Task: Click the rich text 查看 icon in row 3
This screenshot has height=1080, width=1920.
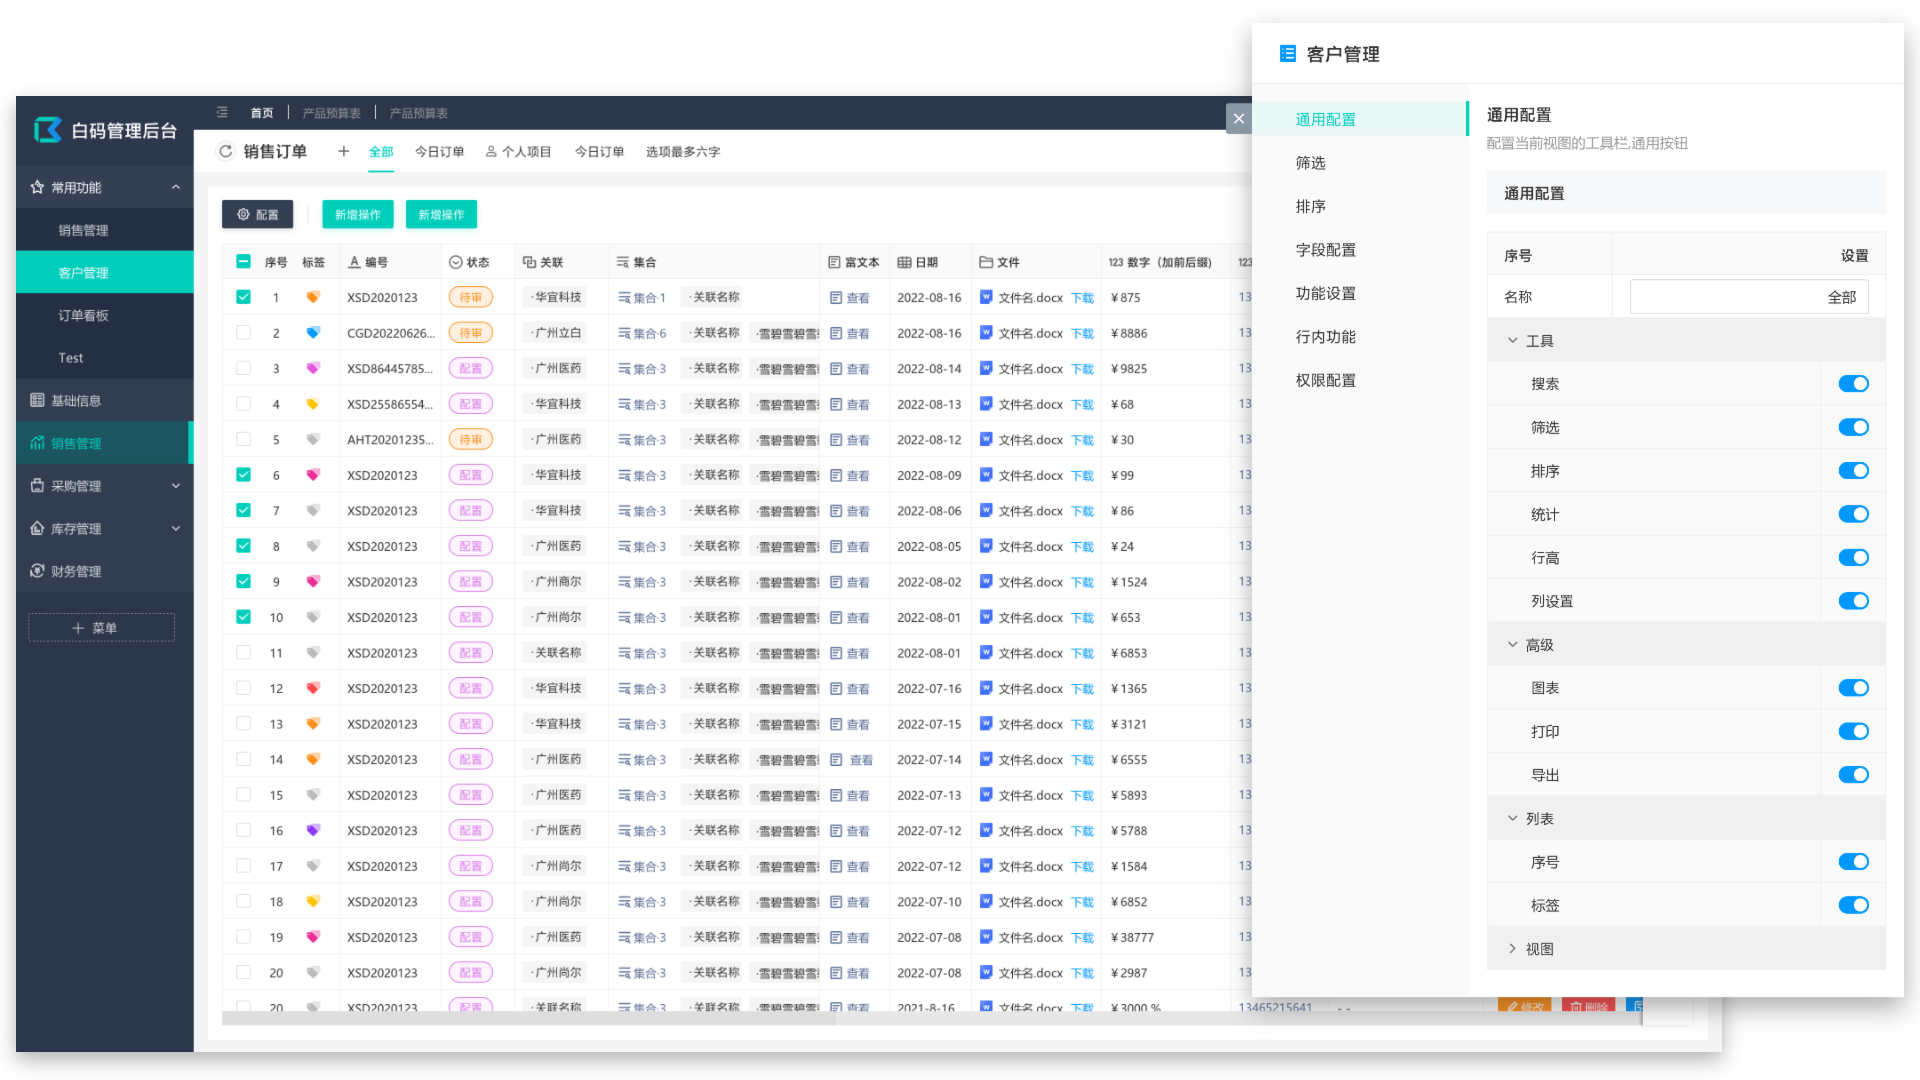Action: click(836, 369)
